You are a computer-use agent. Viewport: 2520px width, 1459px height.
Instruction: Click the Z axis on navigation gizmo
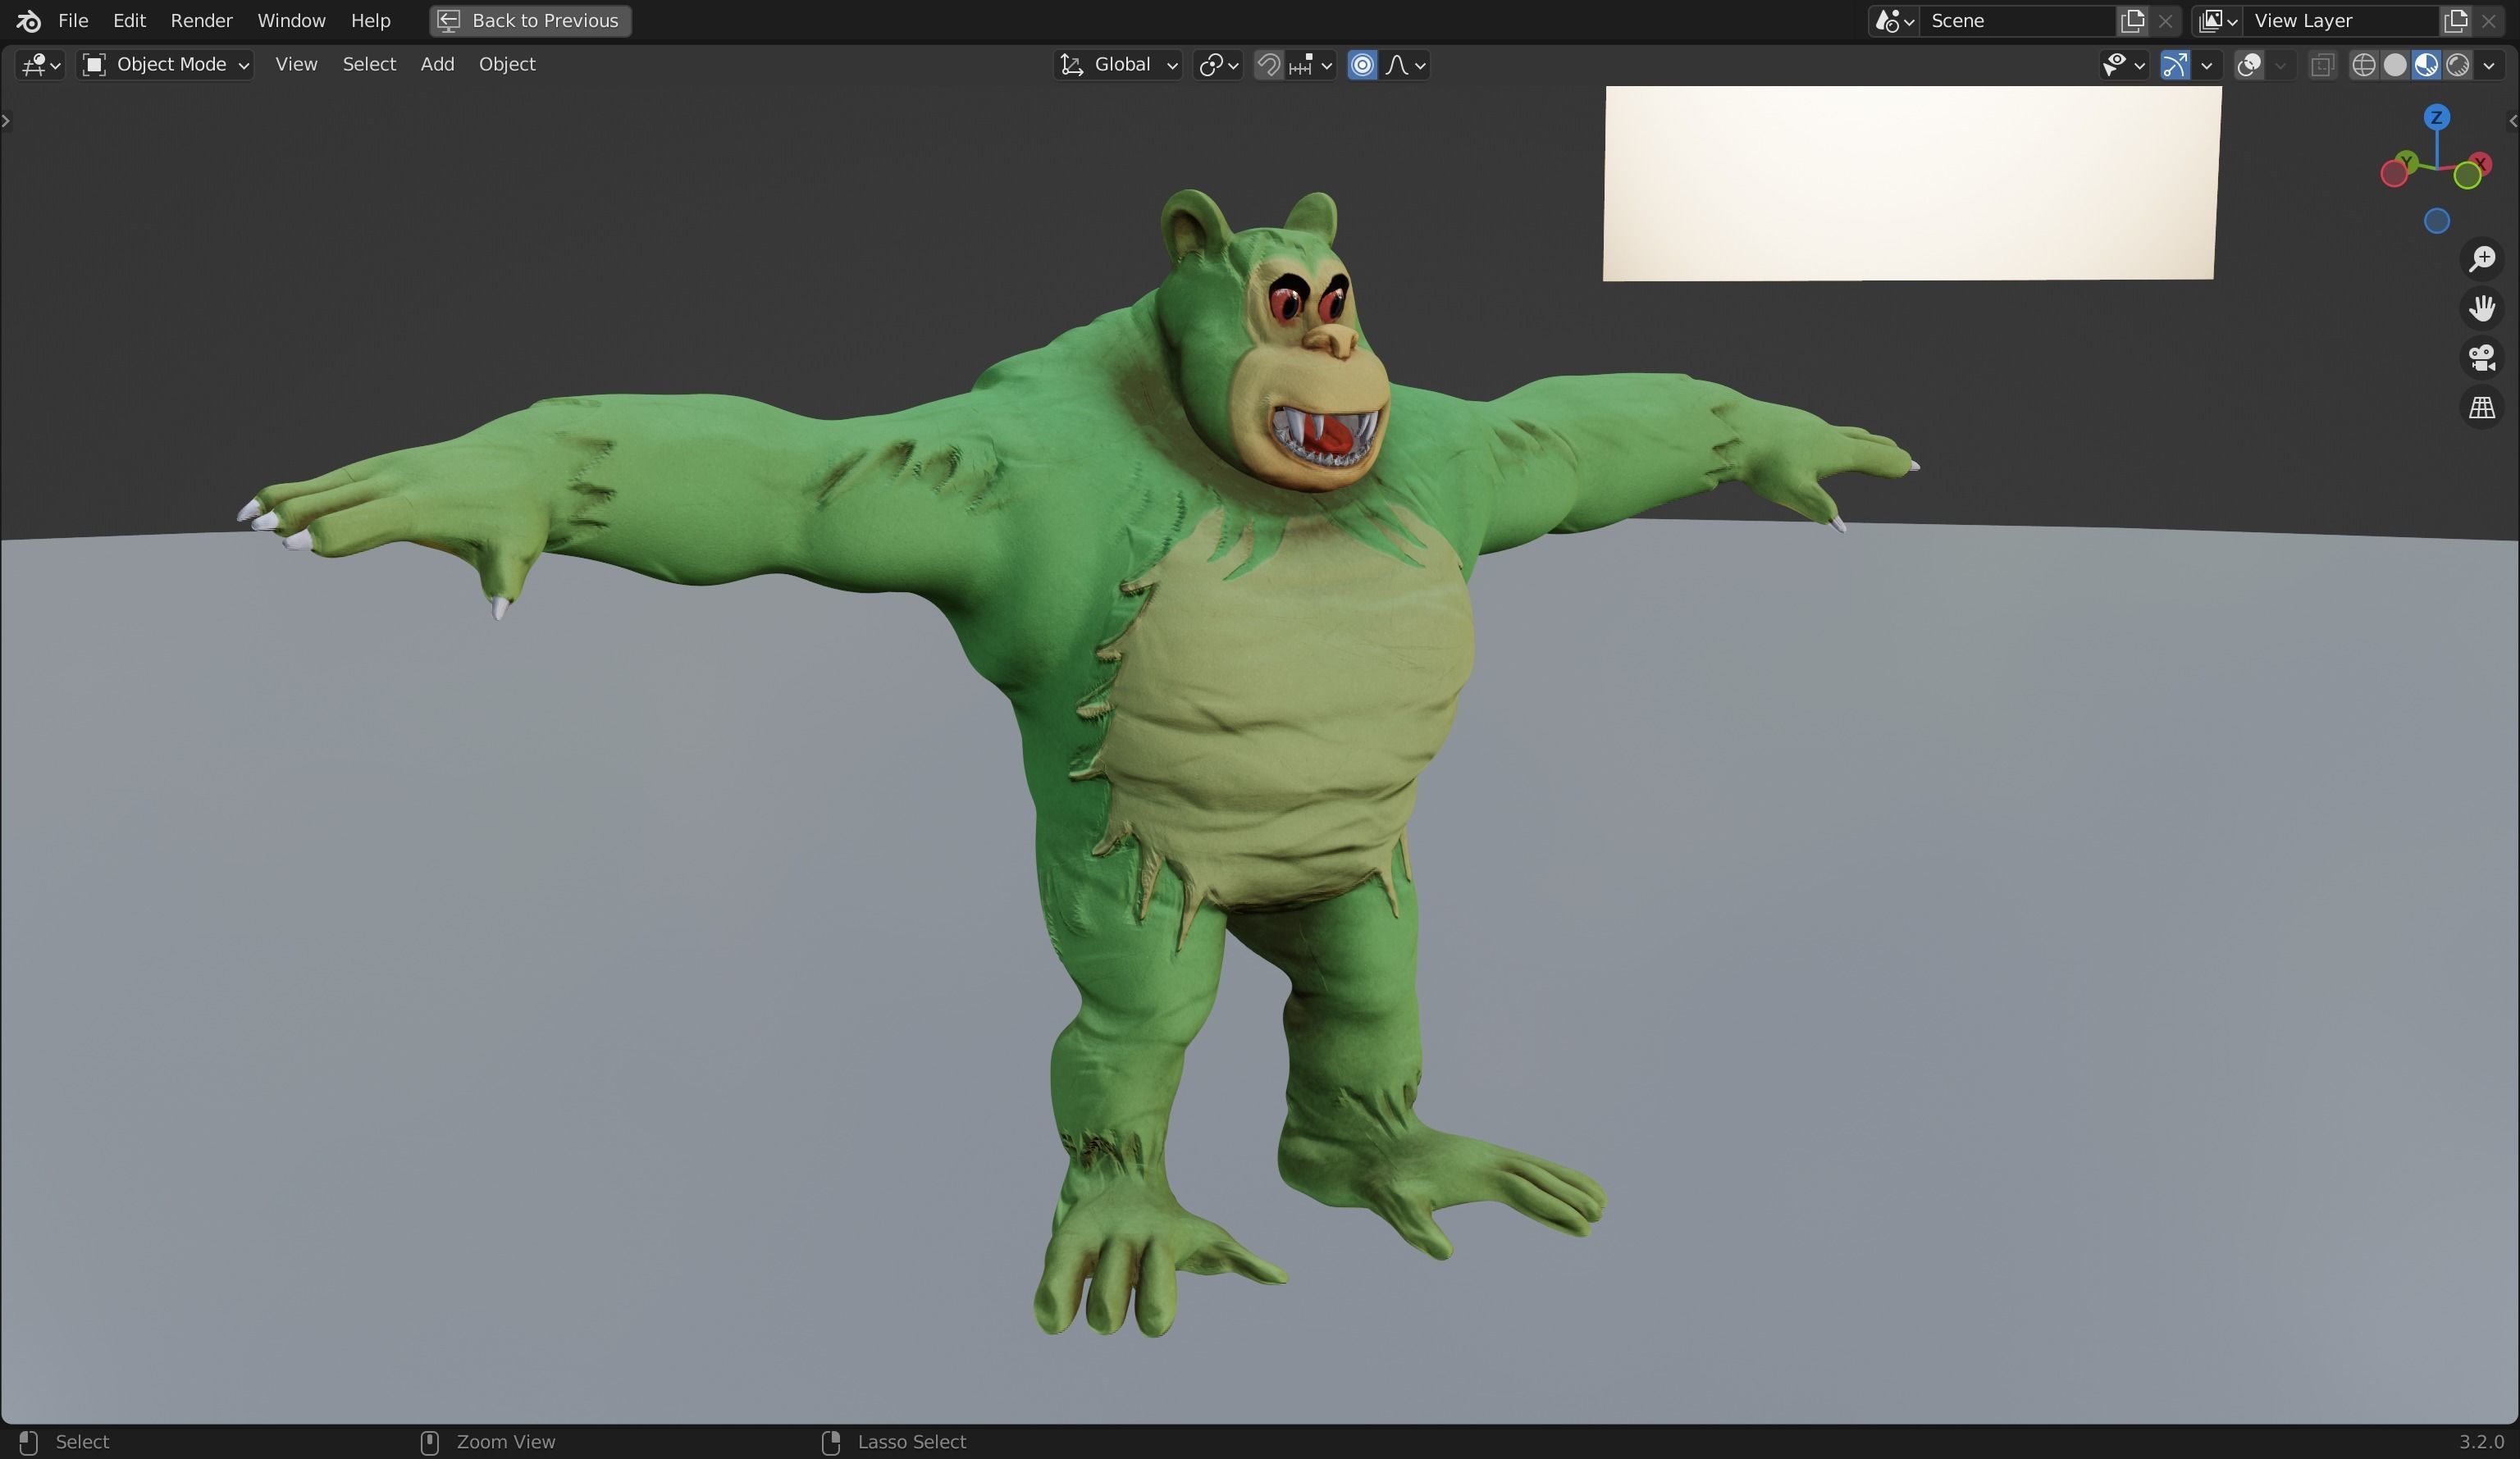point(2436,117)
